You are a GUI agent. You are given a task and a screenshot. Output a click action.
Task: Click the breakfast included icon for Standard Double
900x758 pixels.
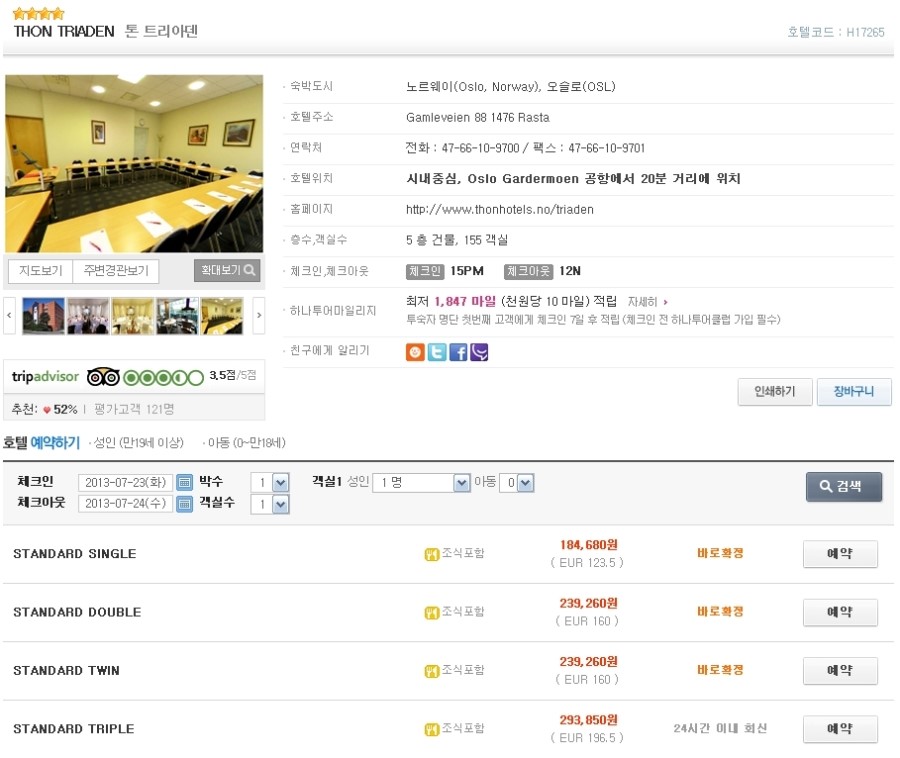point(432,612)
